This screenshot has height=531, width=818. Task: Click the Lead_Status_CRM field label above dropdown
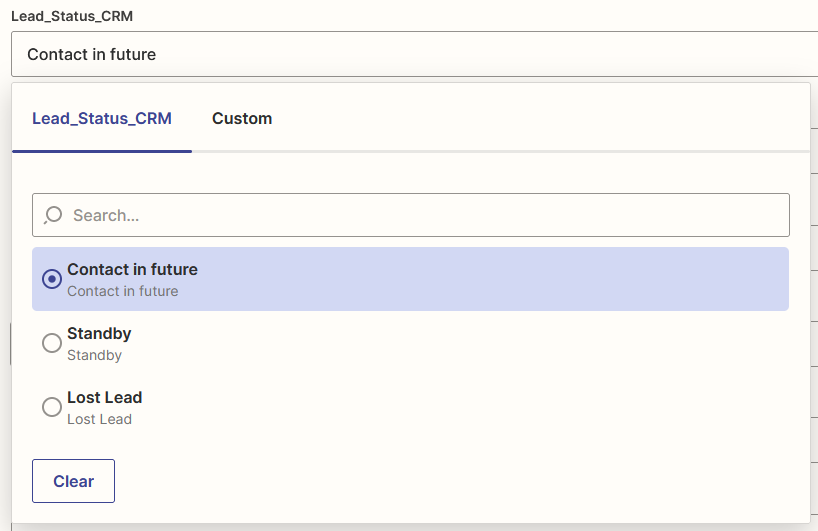click(x=71, y=17)
